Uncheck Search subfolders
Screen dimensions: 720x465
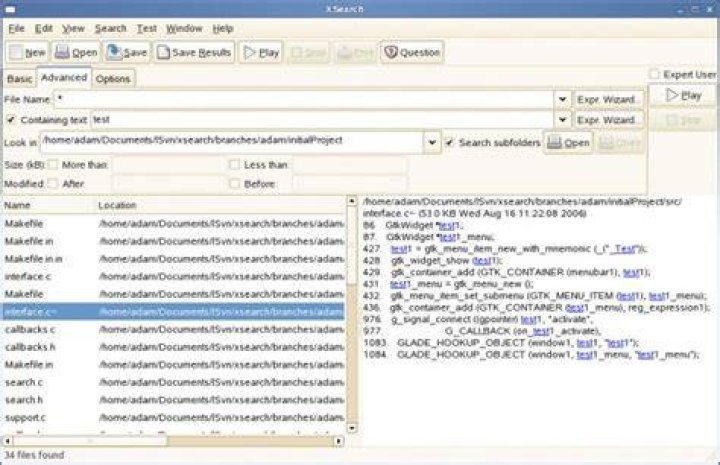[x=449, y=143]
